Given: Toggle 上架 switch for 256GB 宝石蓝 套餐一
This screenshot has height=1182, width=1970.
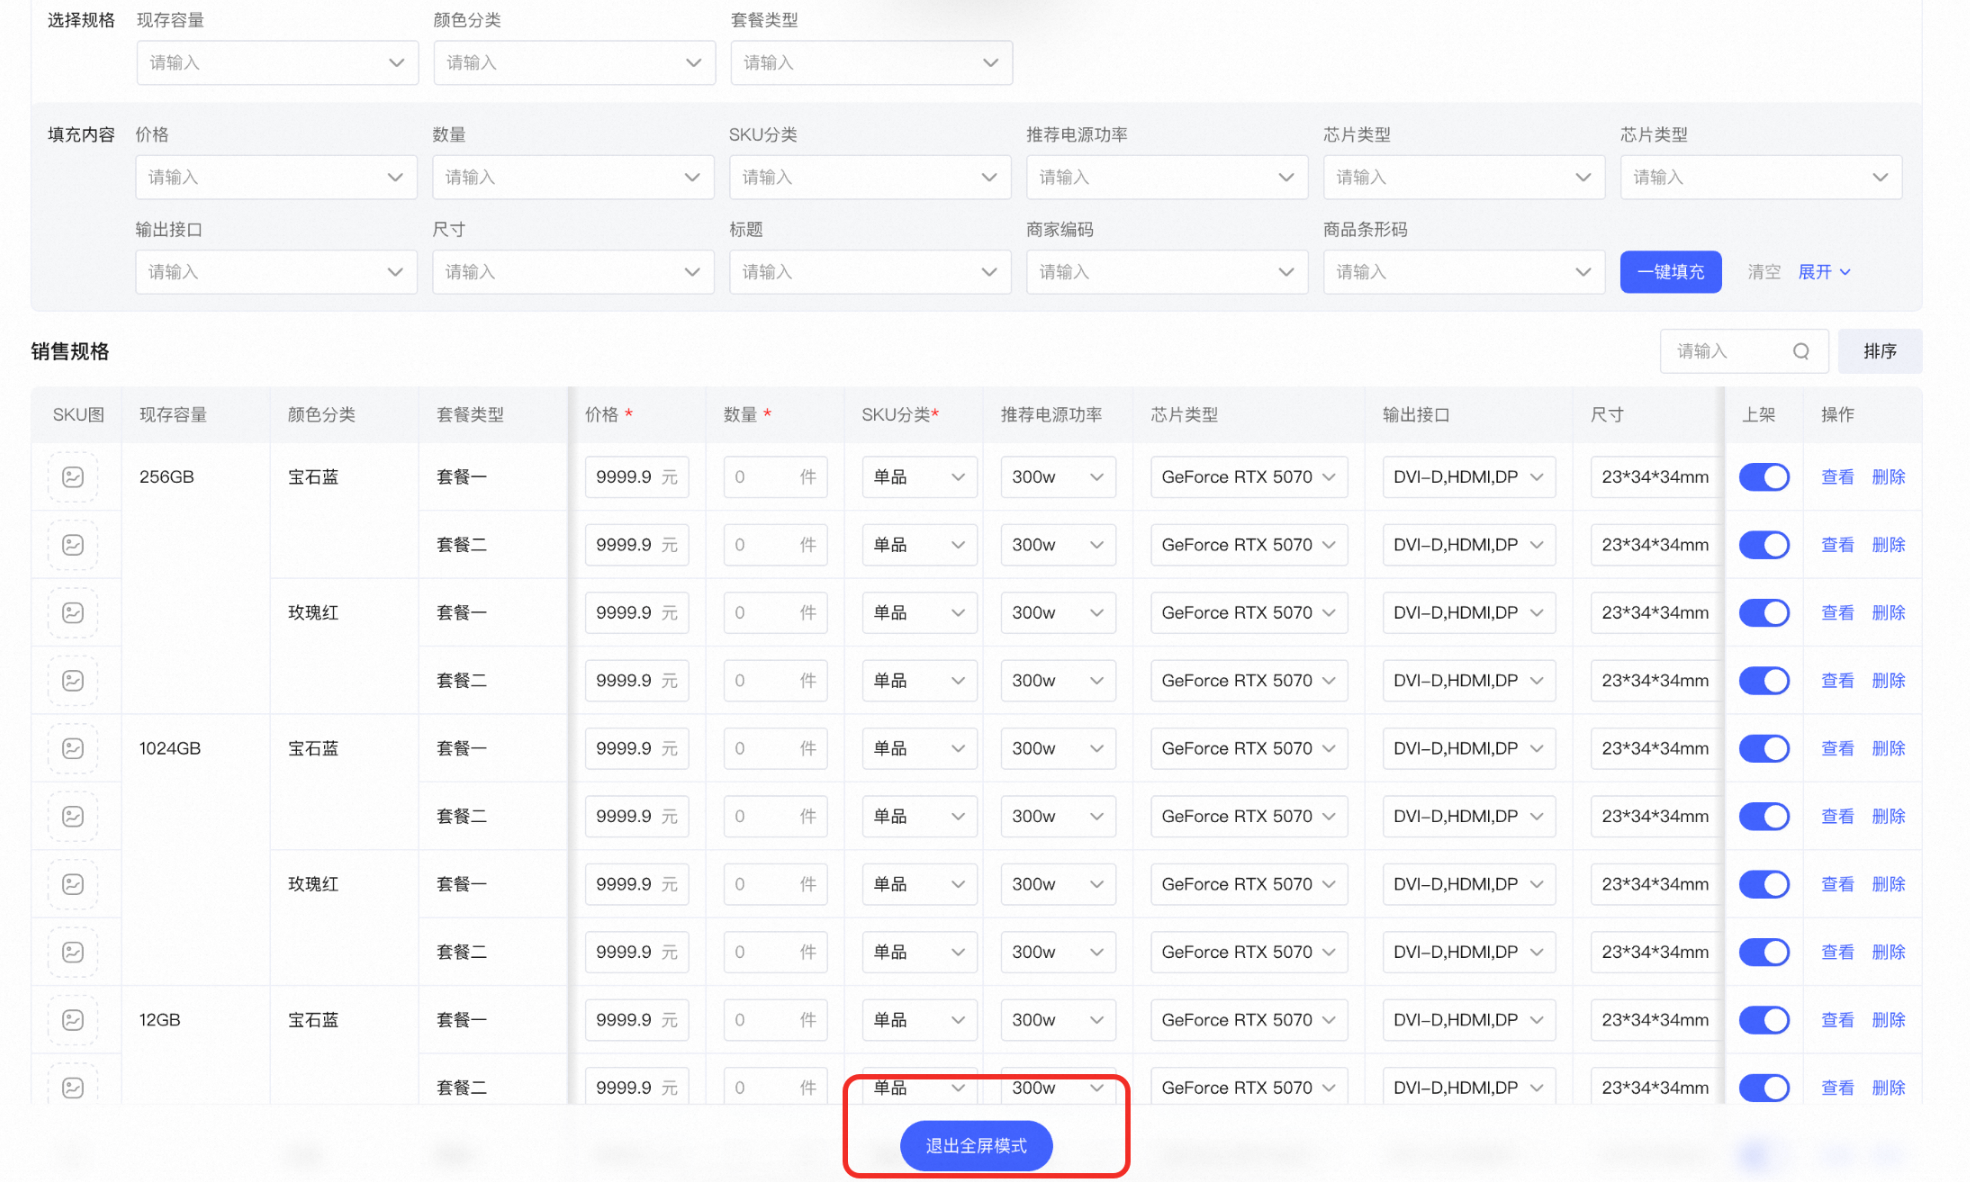Looking at the screenshot, I should (1764, 477).
